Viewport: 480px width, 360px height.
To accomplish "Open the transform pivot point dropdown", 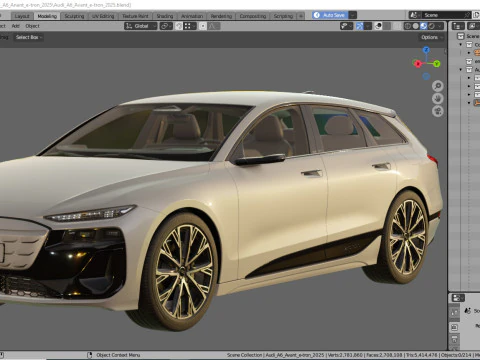I will pyautogui.click(x=166, y=26).
